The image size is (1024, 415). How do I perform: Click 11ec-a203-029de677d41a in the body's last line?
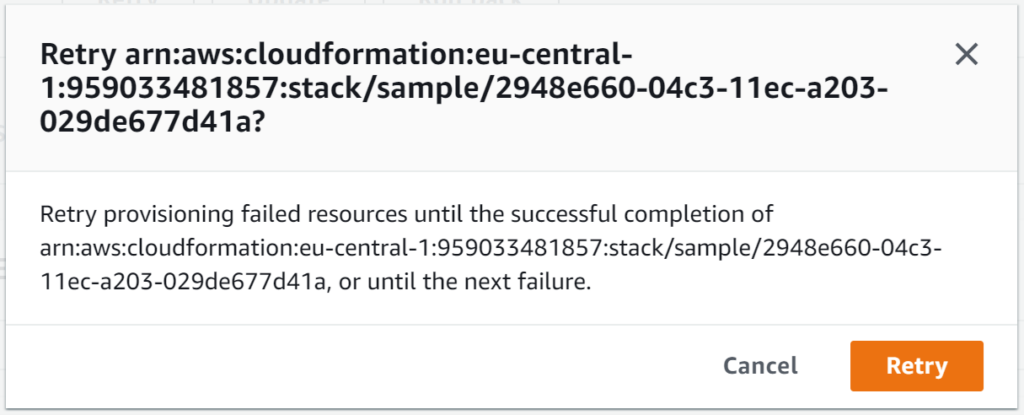coord(184,284)
